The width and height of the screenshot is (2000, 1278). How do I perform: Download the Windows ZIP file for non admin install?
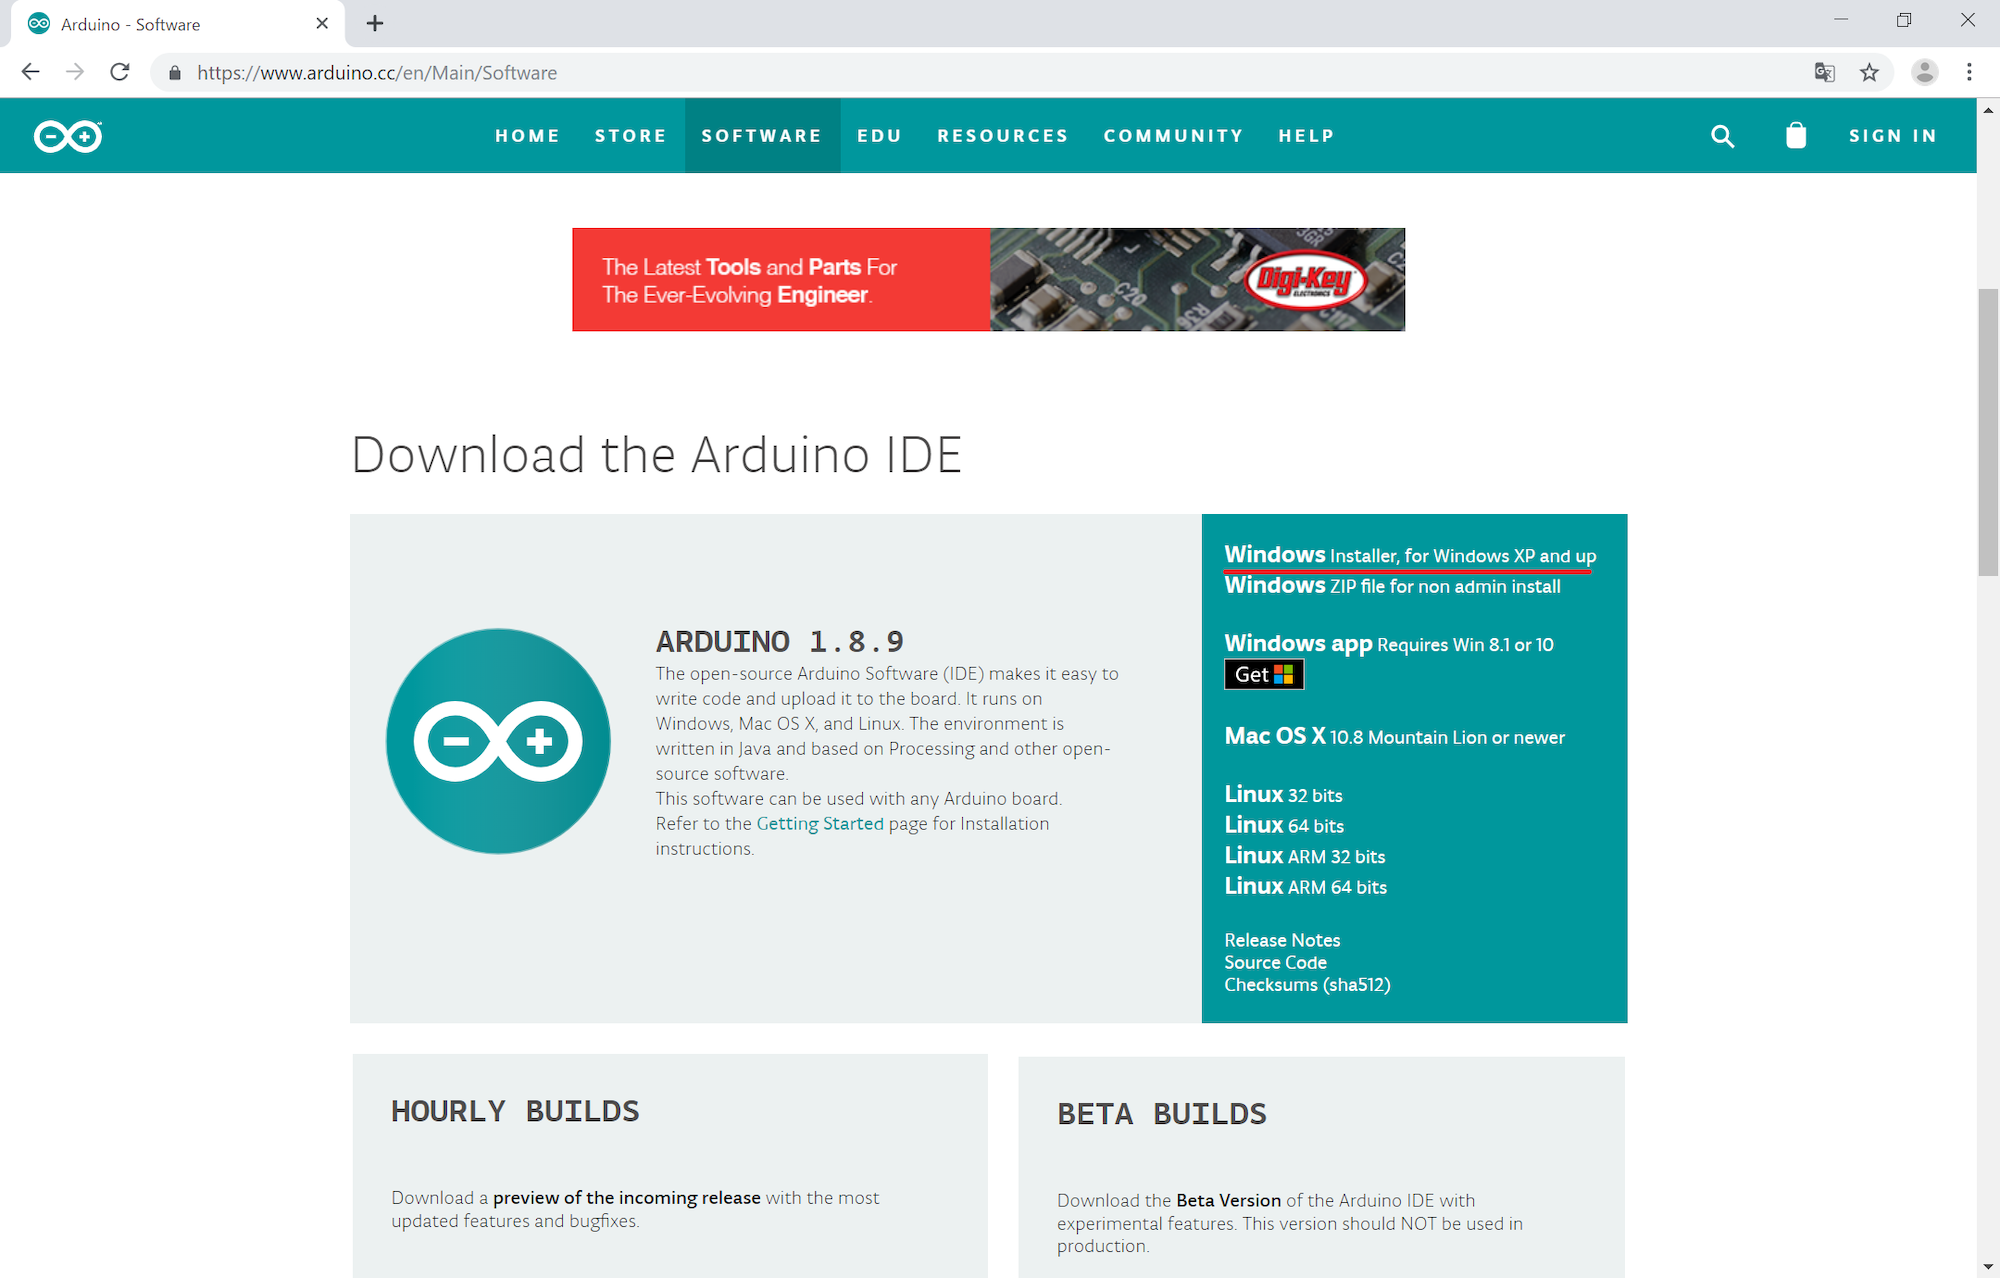tap(1392, 586)
